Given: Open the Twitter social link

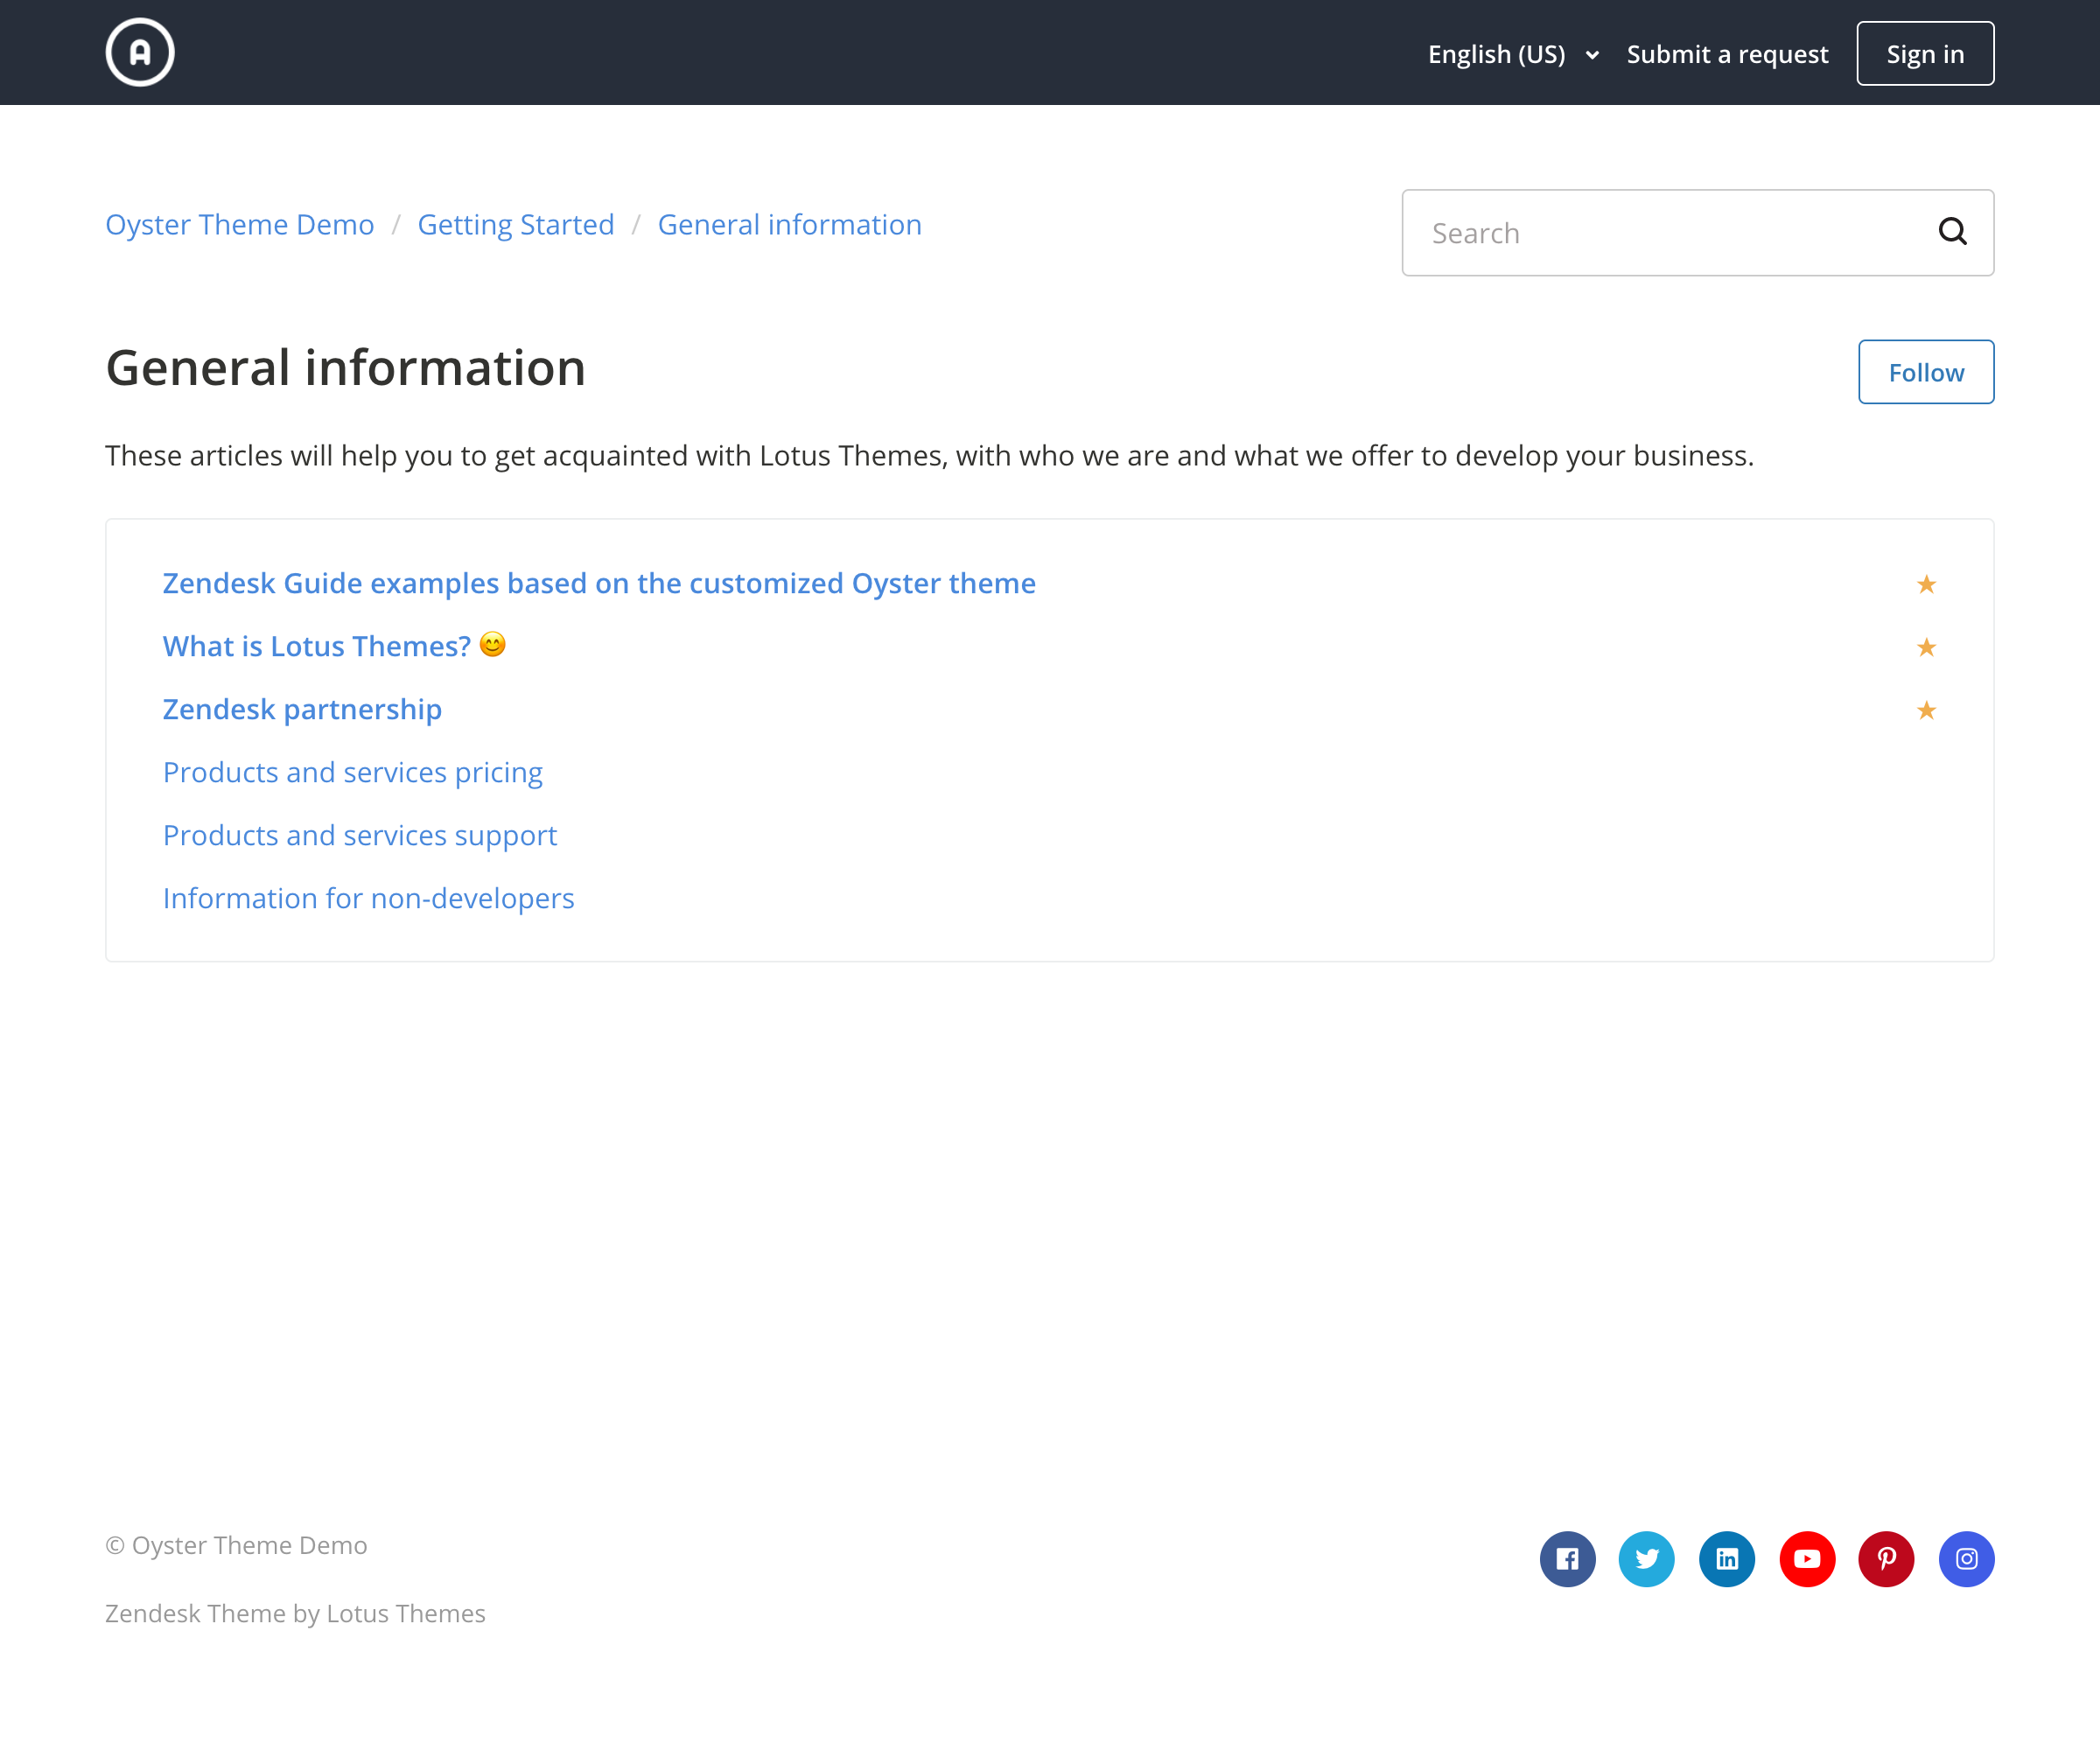Looking at the screenshot, I should point(1647,1558).
